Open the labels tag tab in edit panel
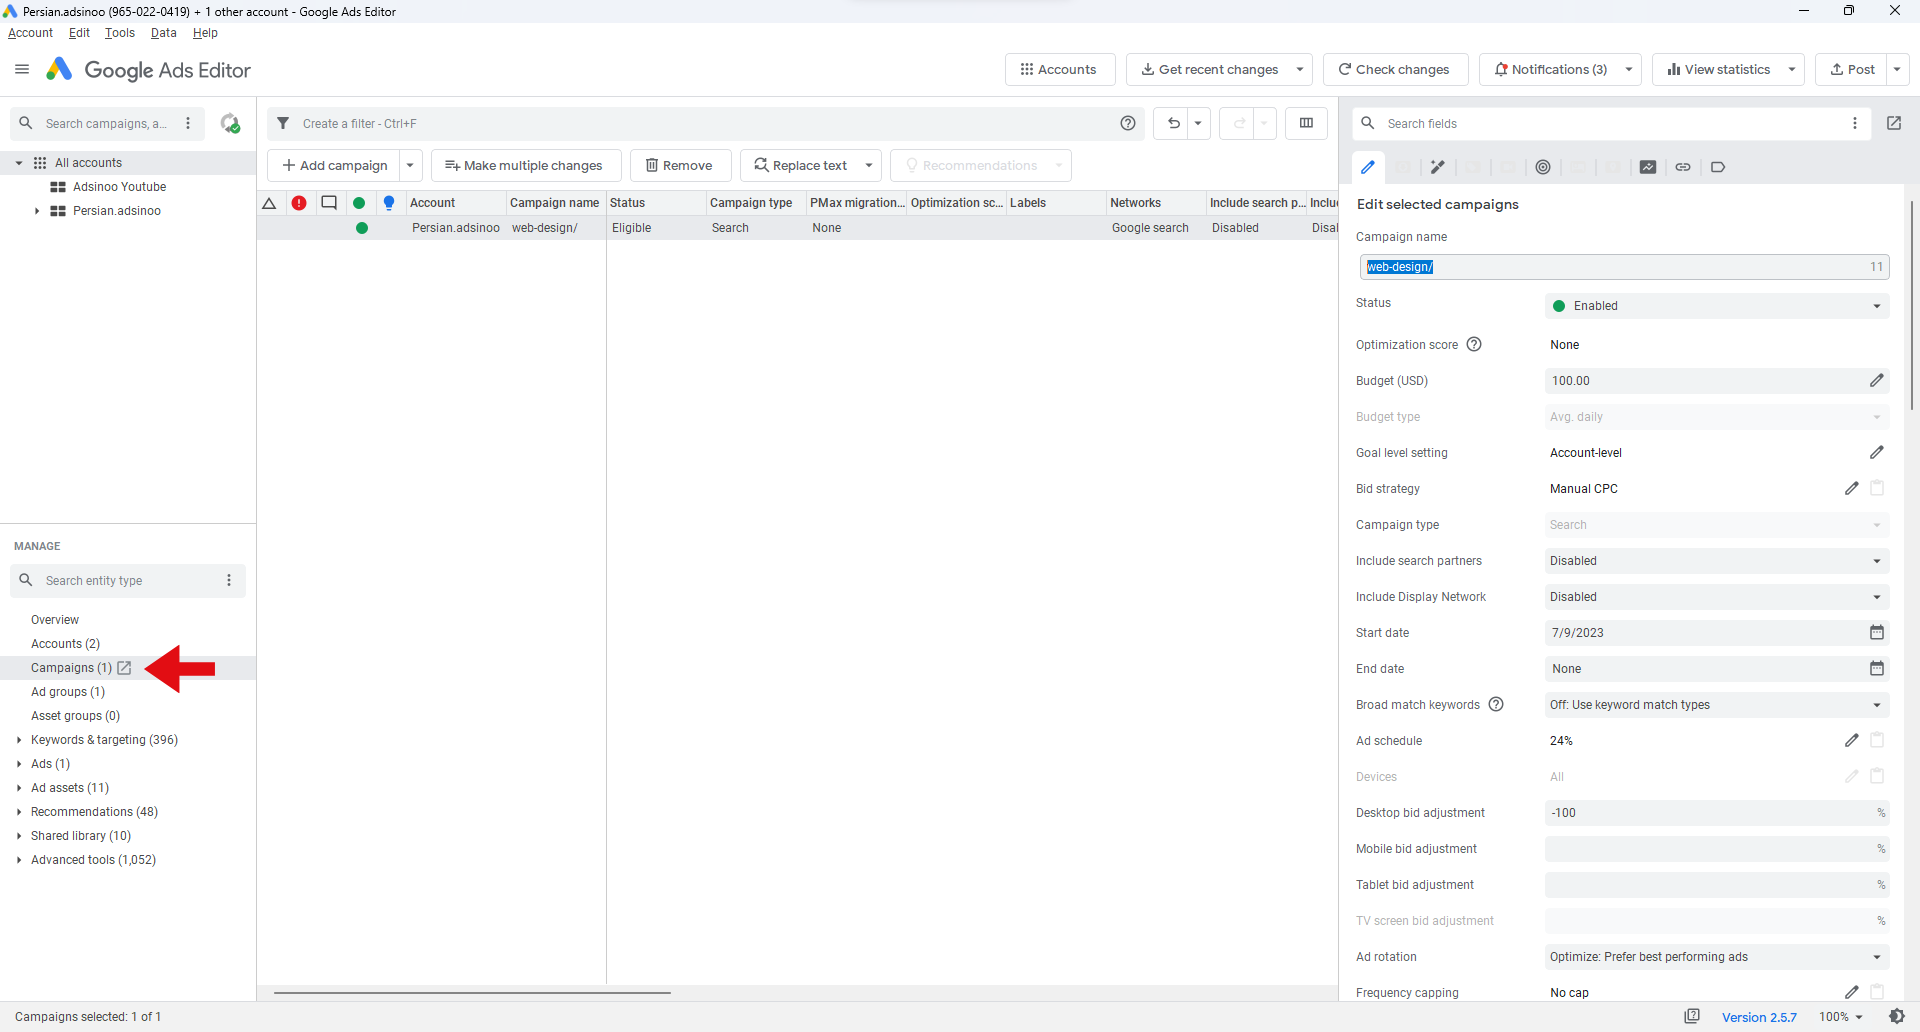 (1718, 167)
